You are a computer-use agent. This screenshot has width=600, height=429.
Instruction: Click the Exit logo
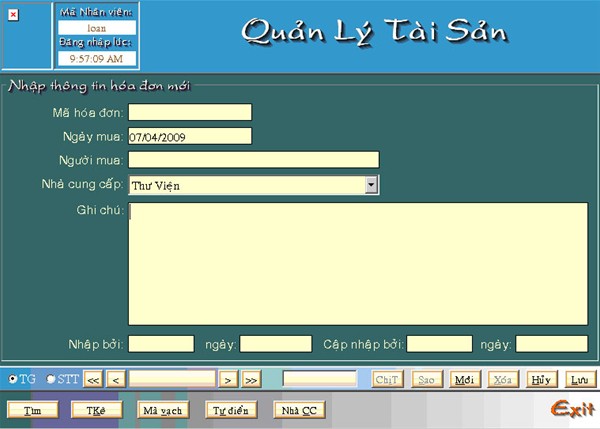pos(571,408)
